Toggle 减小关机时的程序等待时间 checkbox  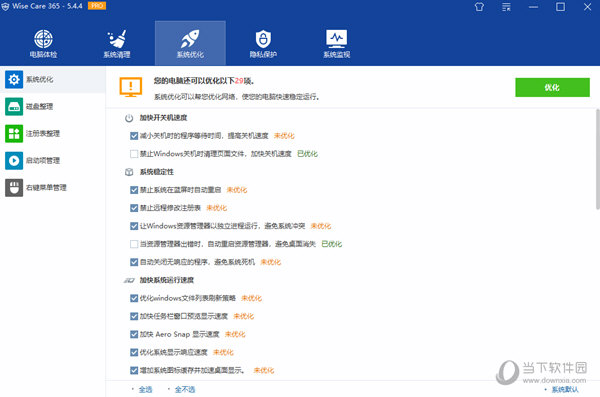click(x=134, y=136)
